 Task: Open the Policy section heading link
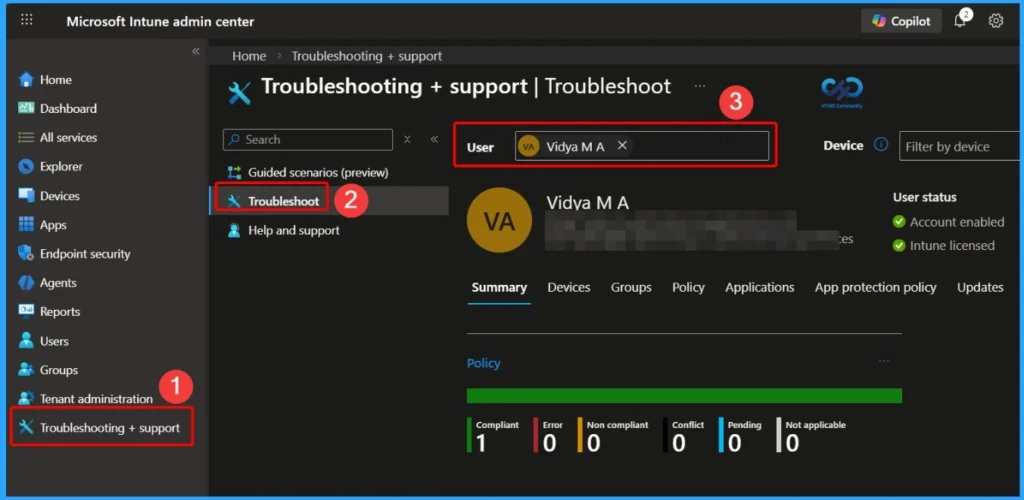(483, 364)
